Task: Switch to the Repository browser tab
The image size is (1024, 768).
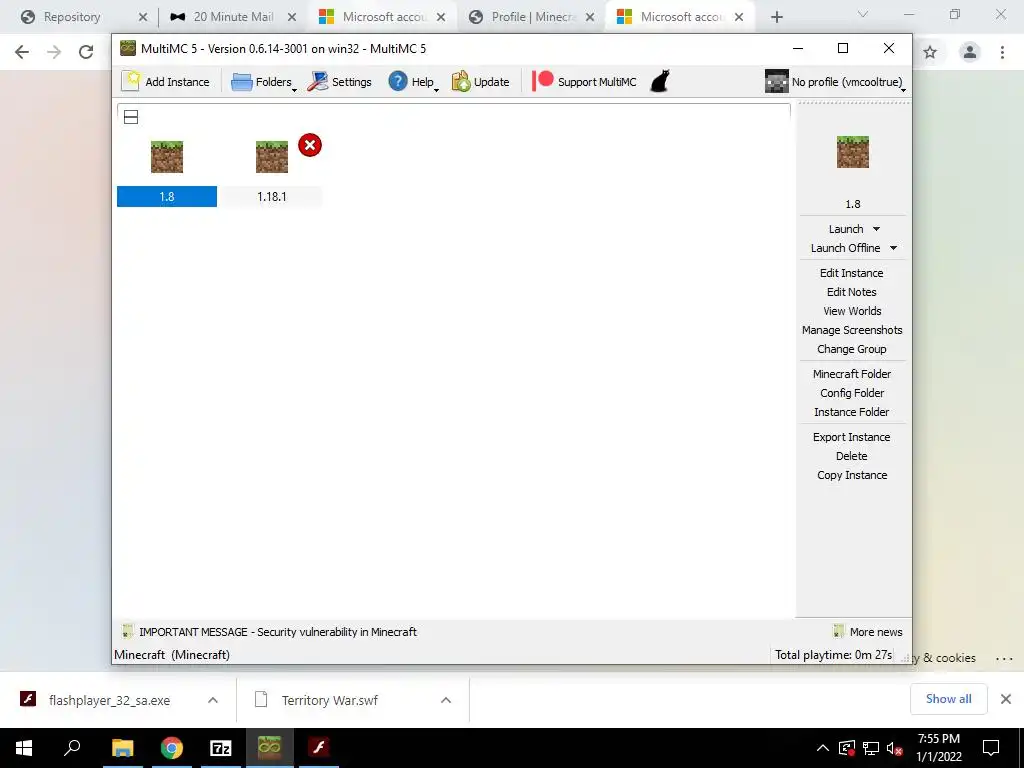Action: 72,17
